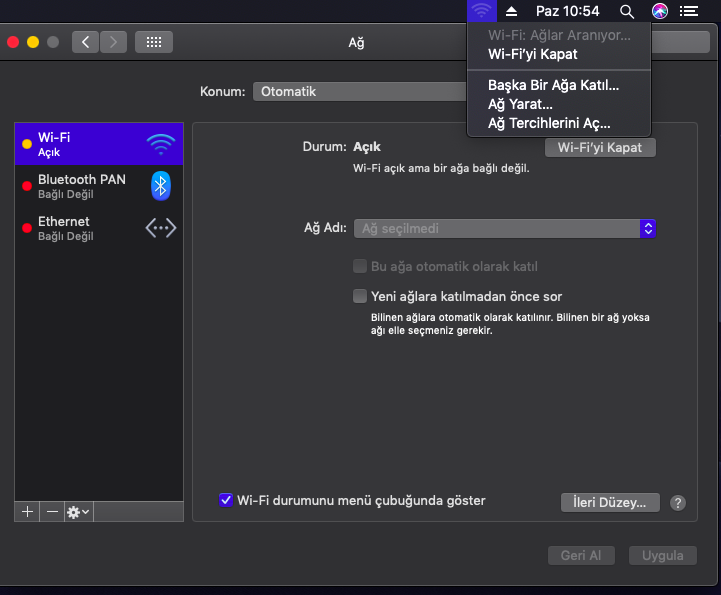The width and height of the screenshot is (721, 595).
Task: Select 'Ağ Tercihlerini Aç...' from the menu
Action: coord(548,124)
